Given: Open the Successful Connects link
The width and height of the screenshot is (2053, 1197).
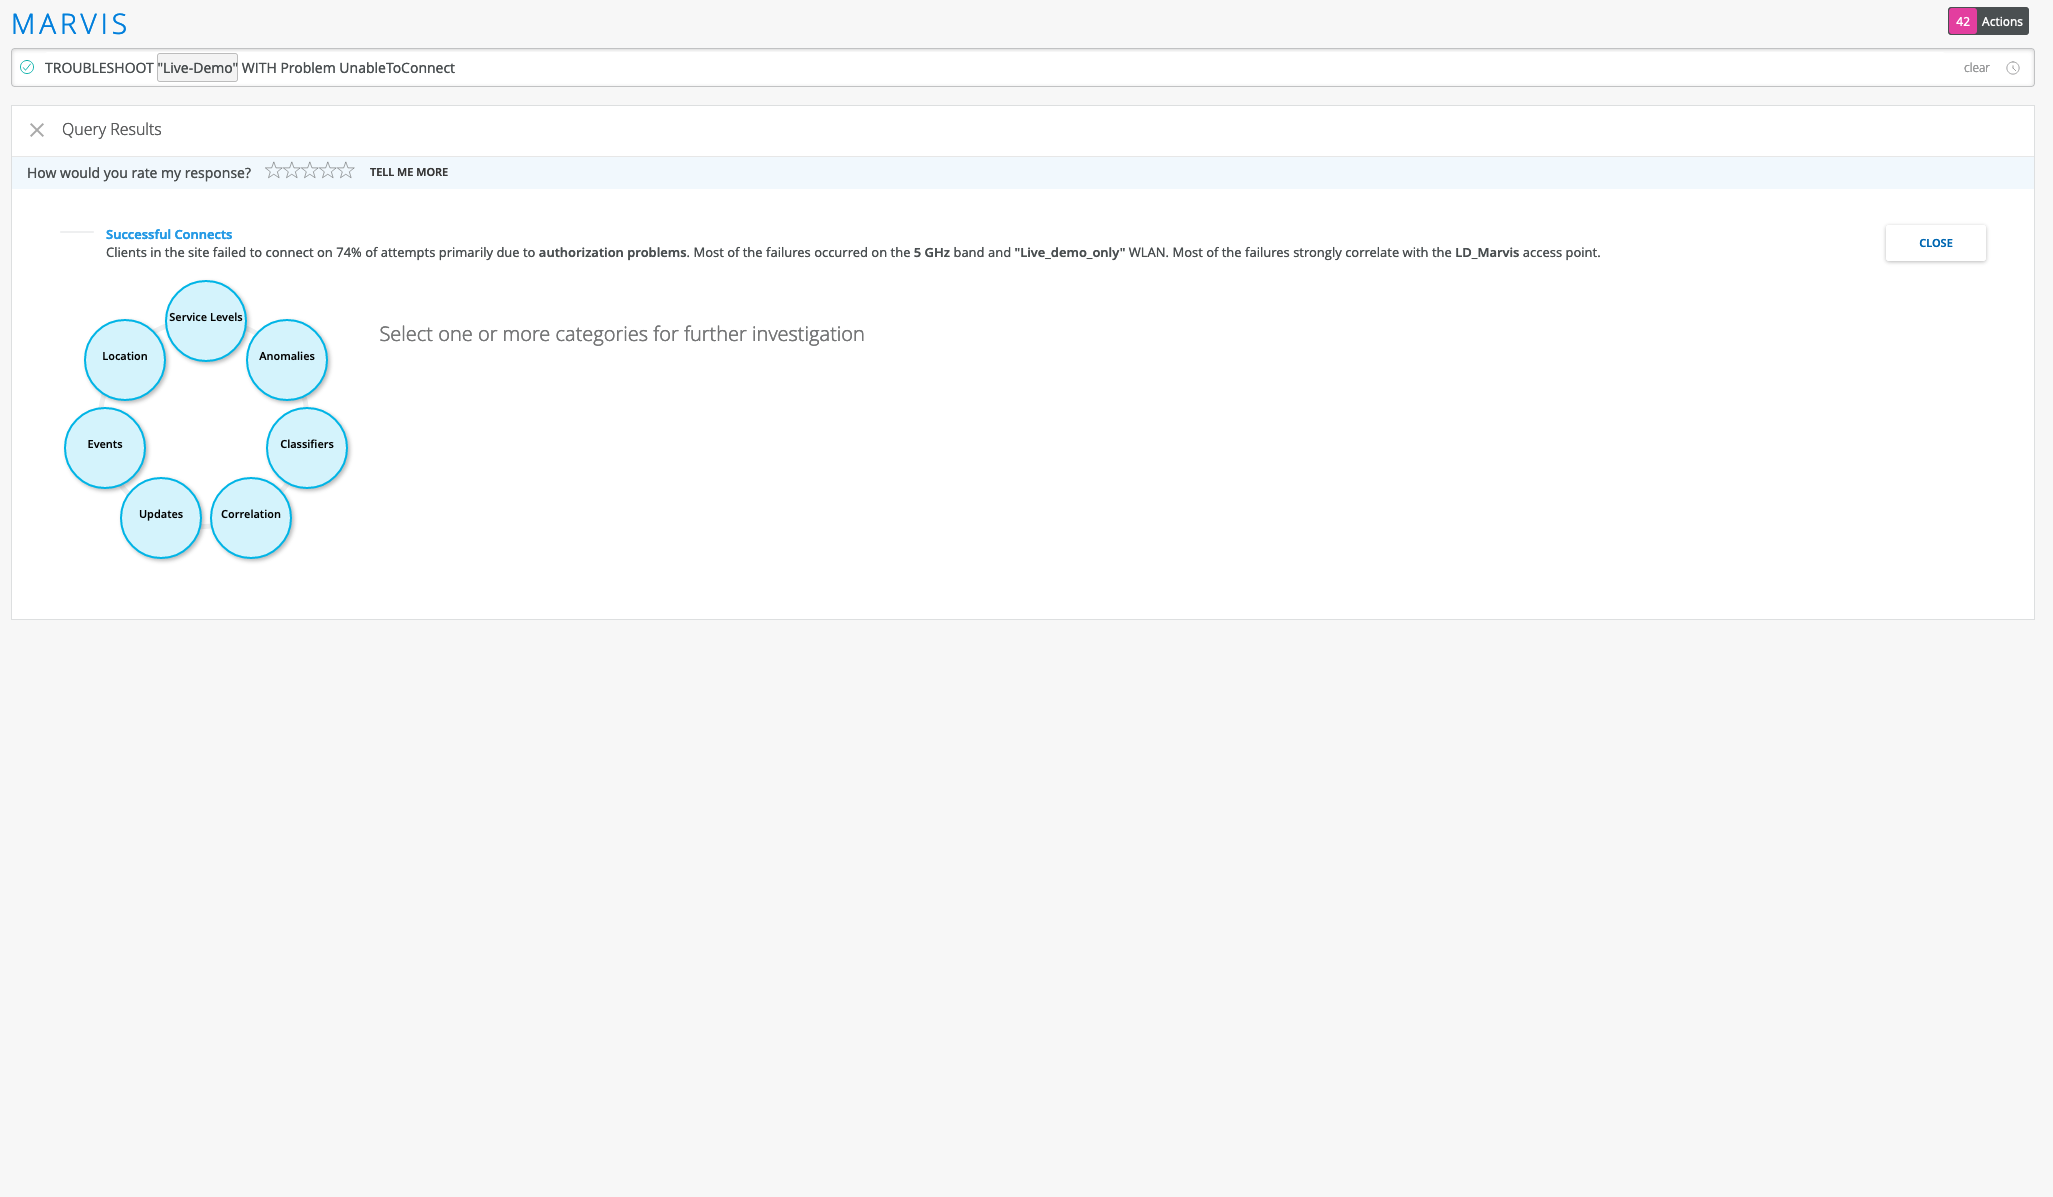Looking at the screenshot, I should pos(169,234).
